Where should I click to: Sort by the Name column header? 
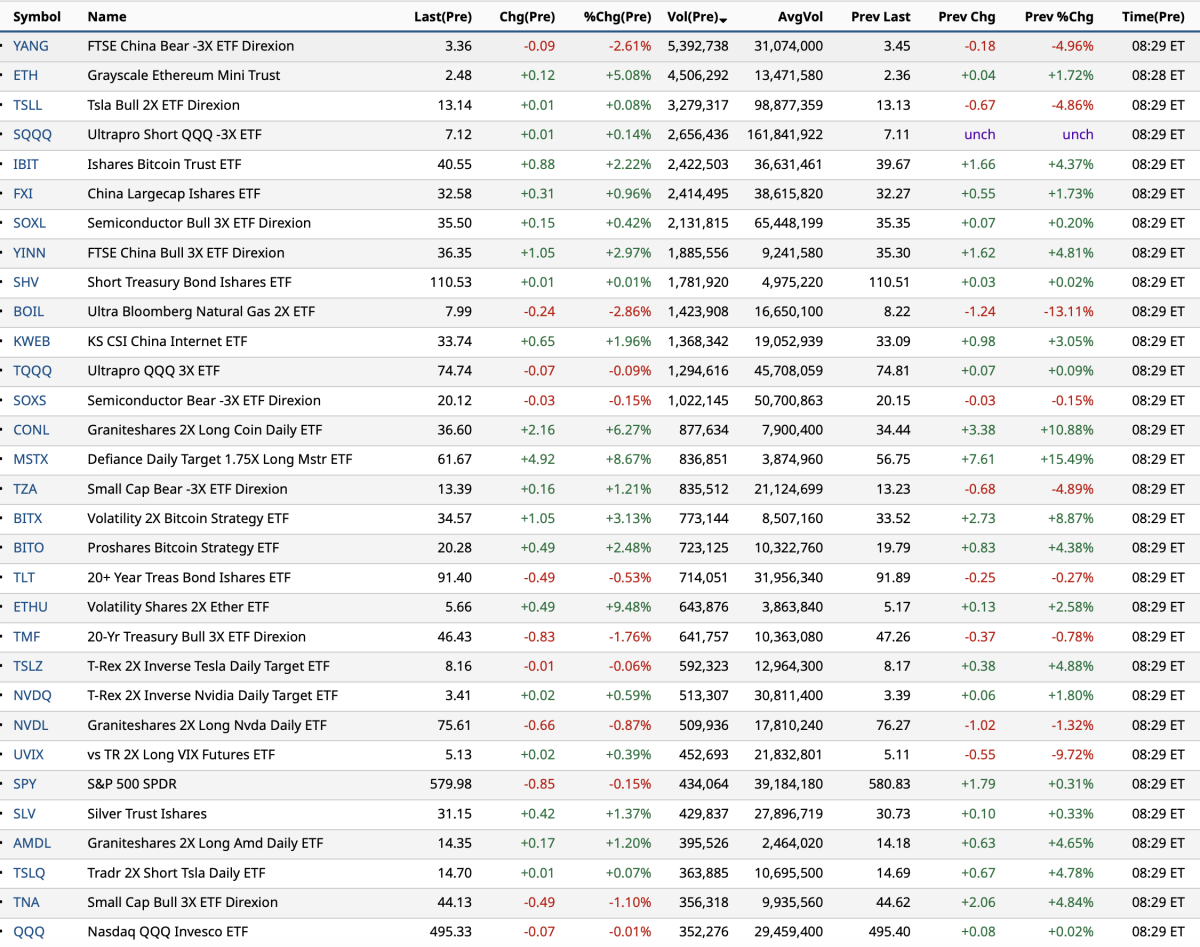point(107,17)
